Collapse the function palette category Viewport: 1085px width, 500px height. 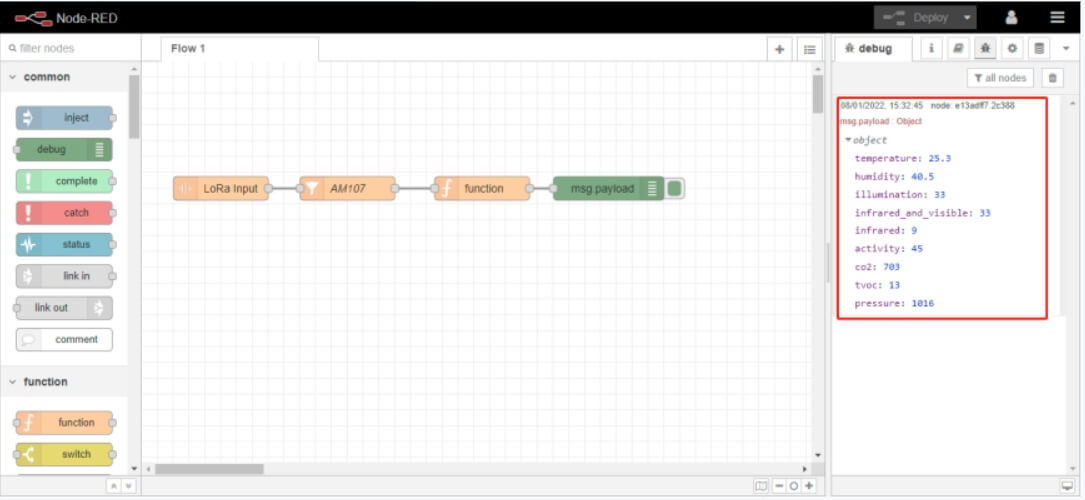click(x=13, y=382)
